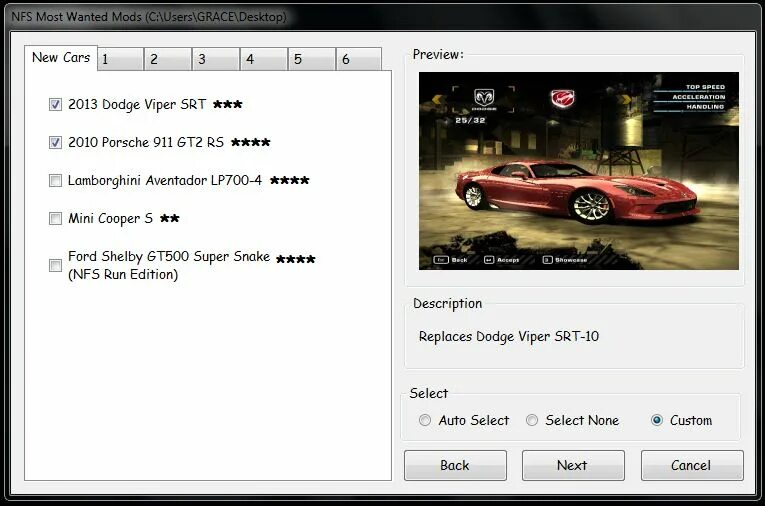Cancel the mod installer
Image resolution: width=765 pixels, height=506 pixels.
692,466
